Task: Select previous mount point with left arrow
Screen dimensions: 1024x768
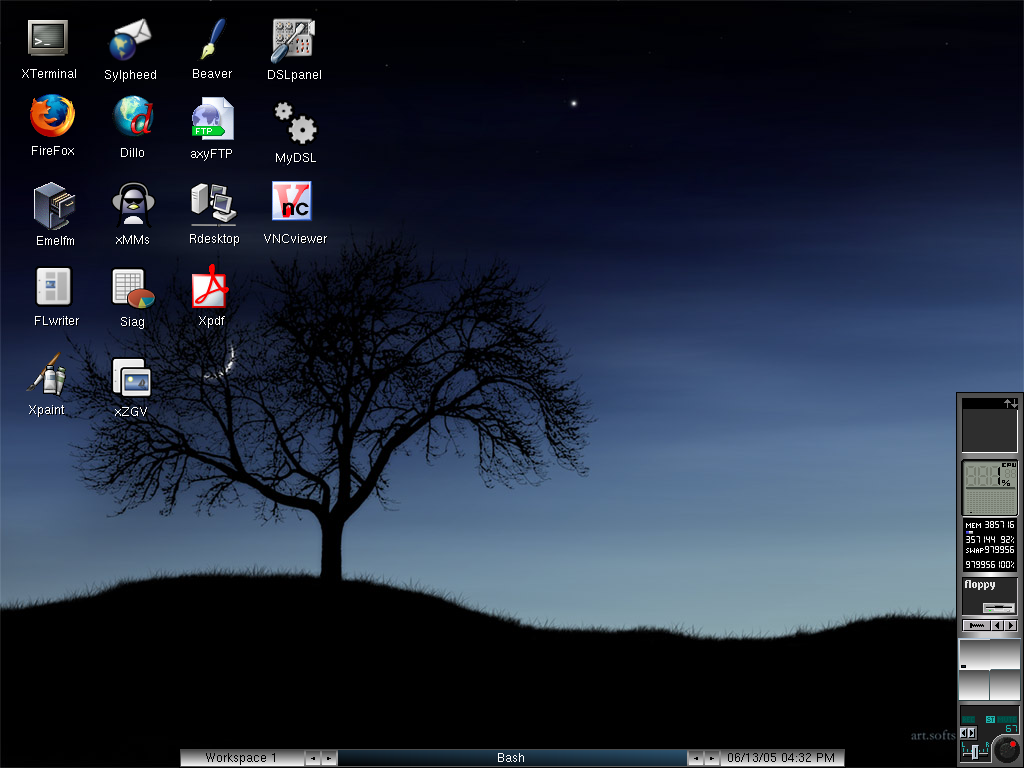Action: tap(998, 626)
